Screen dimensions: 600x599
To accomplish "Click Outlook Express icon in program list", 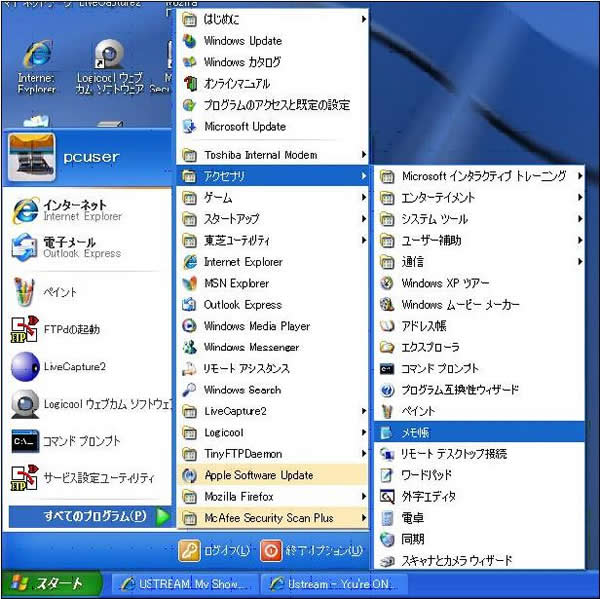I will (190, 305).
